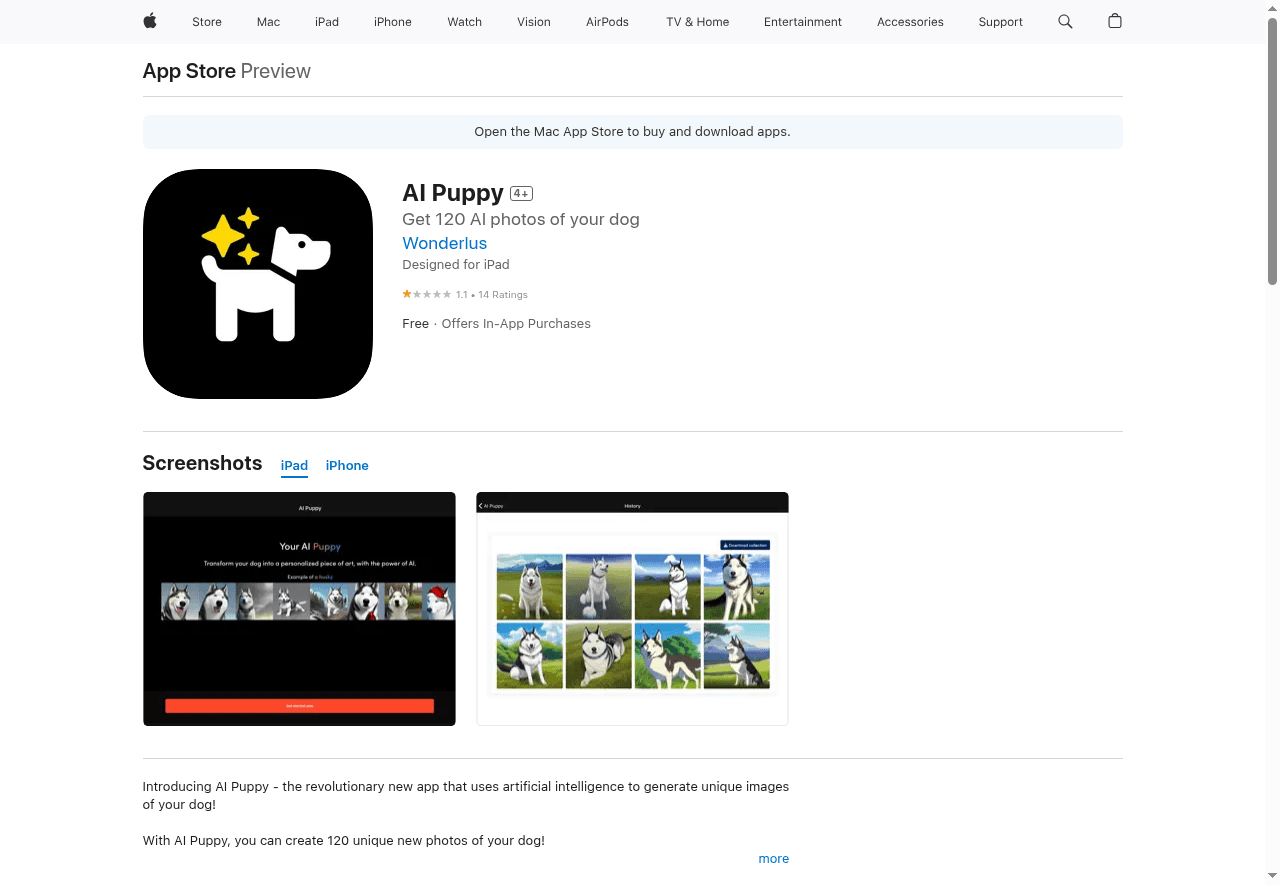Click the Apple logo
Image resolution: width=1280 pixels, height=885 pixels.
[x=149, y=21]
